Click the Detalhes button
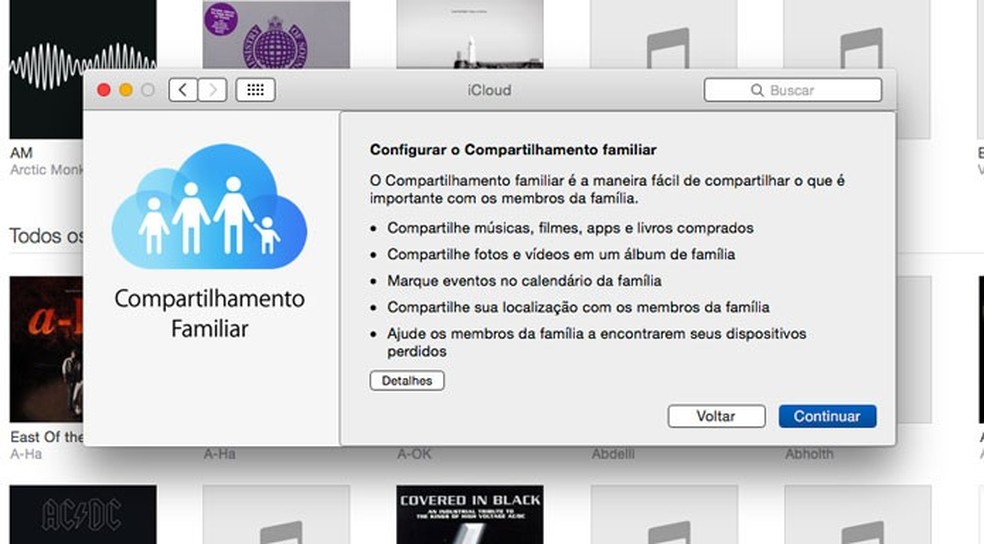This screenshot has height=544, width=984. tap(407, 380)
